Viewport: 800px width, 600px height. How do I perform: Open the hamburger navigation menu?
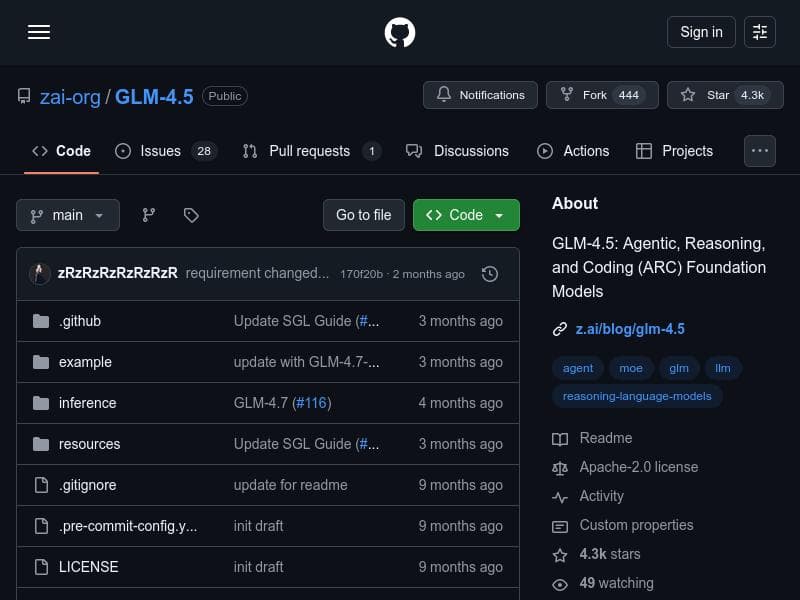pyautogui.click(x=39, y=32)
